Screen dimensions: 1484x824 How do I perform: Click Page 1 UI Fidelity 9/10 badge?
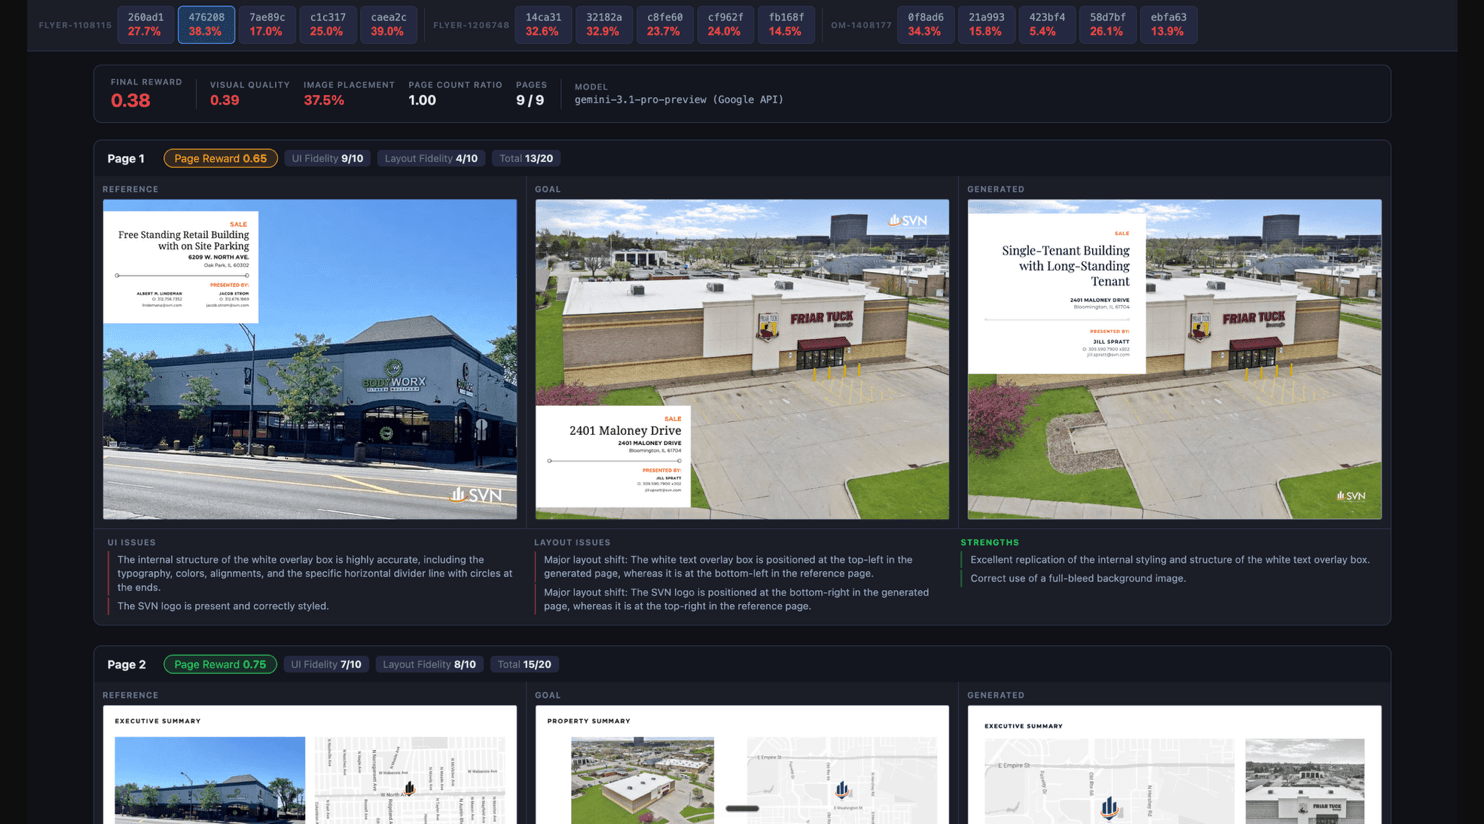point(327,158)
